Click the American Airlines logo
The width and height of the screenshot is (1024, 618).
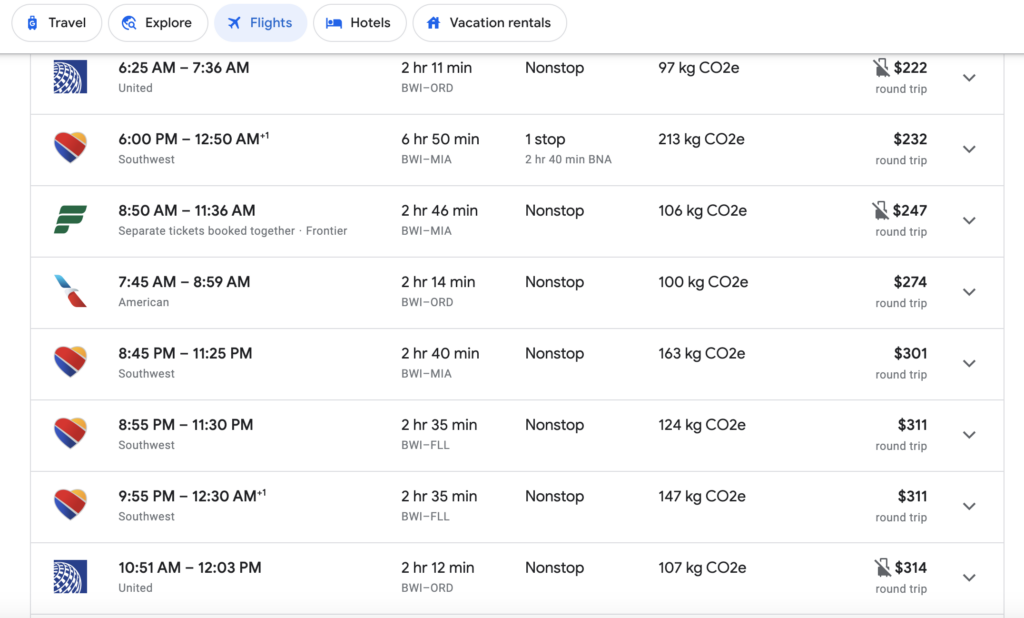pyautogui.click(x=70, y=291)
